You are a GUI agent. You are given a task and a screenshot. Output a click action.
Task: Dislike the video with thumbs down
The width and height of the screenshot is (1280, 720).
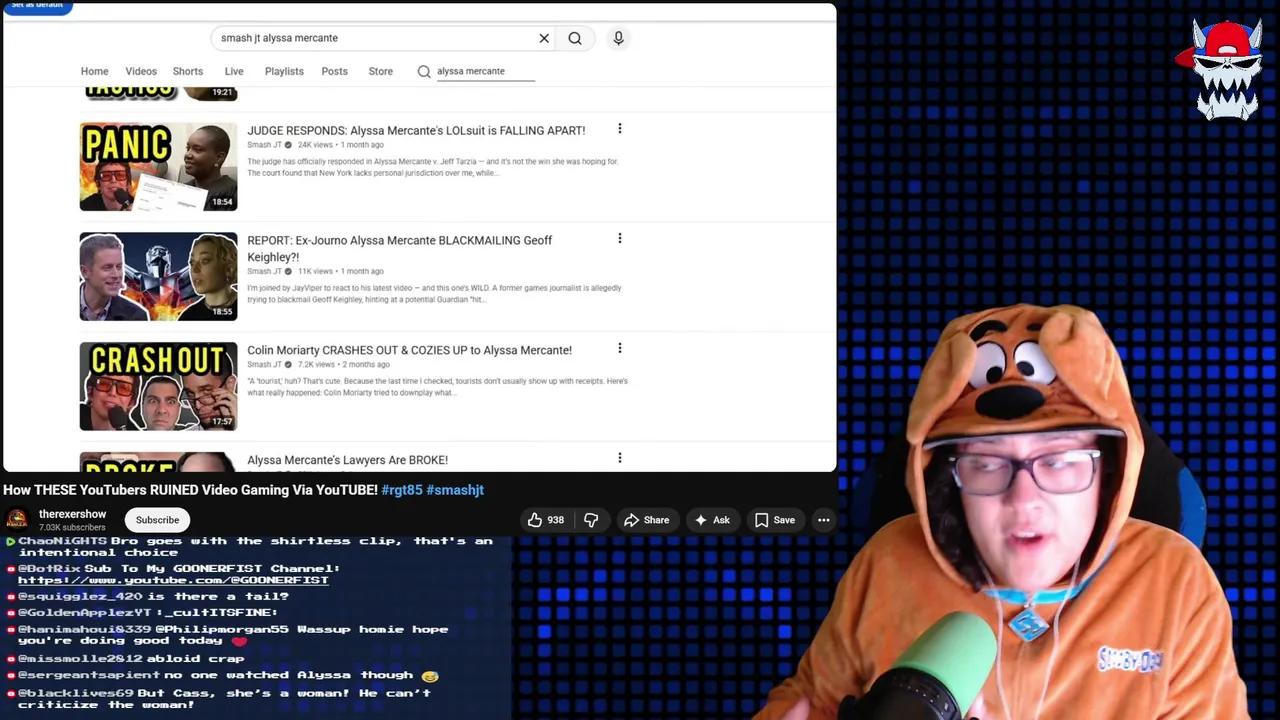(x=591, y=520)
